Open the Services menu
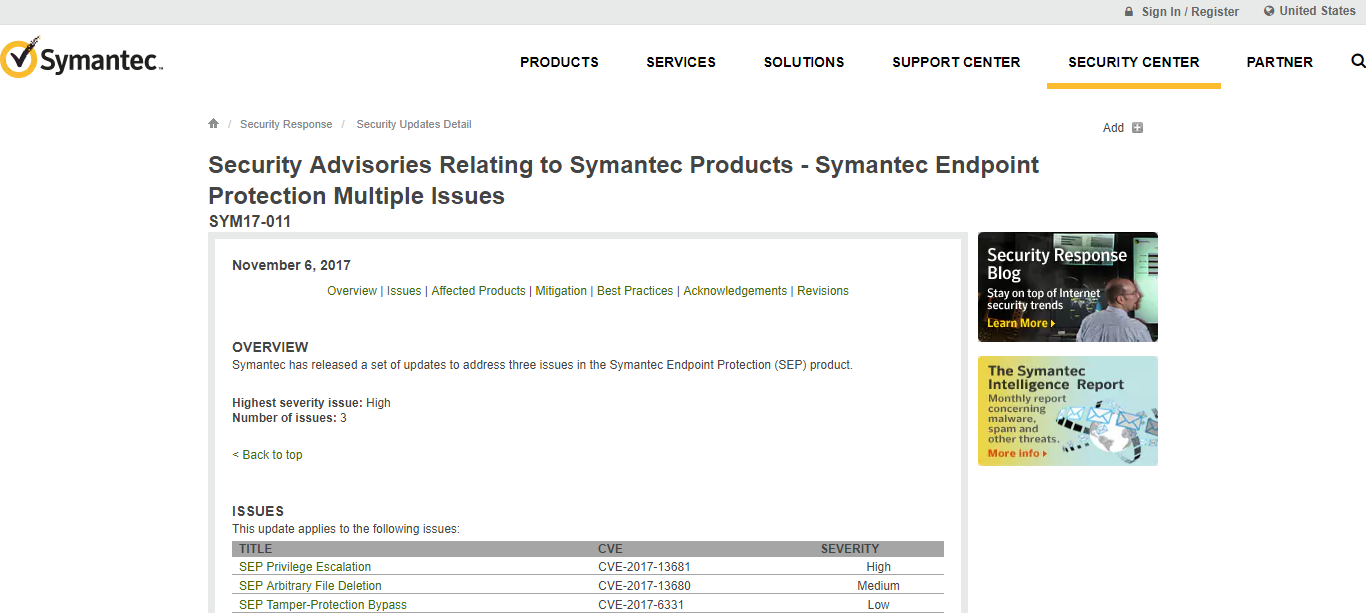Viewport: 1366px width, 613px height. click(x=681, y=62)
